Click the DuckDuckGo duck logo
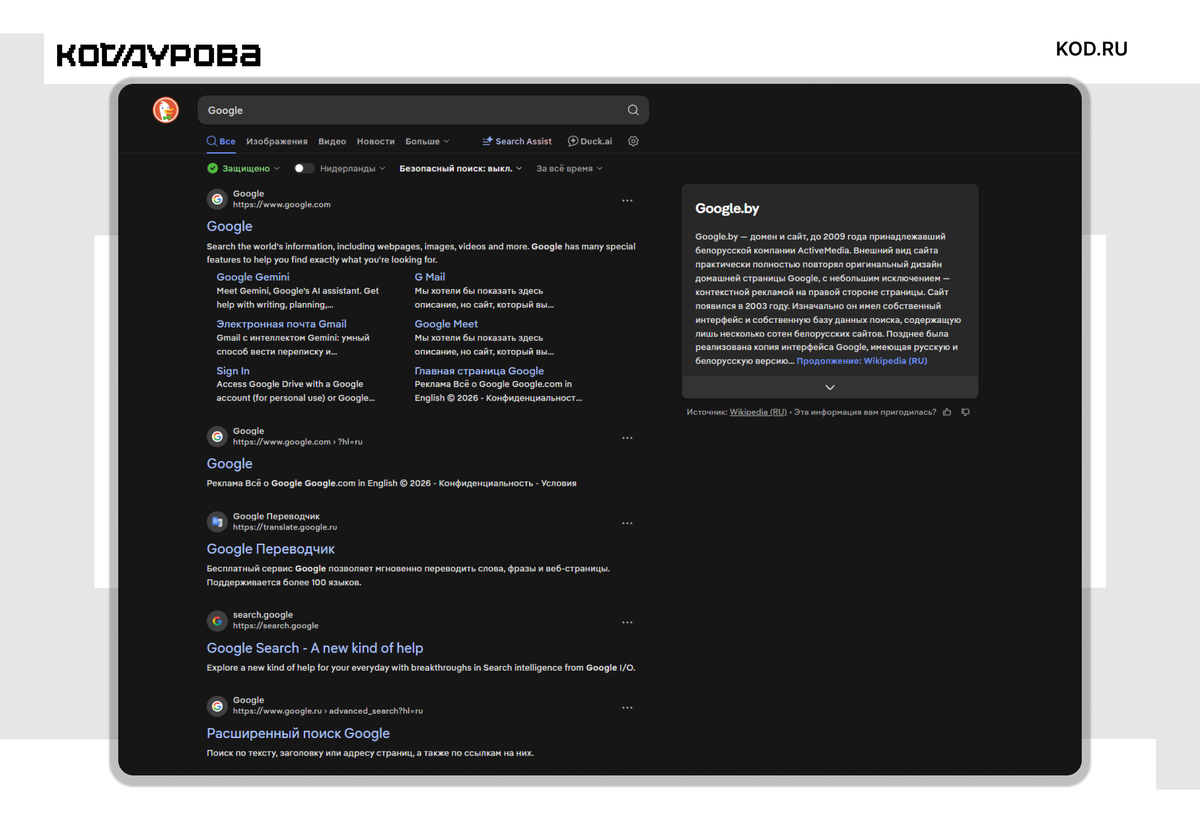This screenshot has height=823, width=1200. click(x=166, y=110)
